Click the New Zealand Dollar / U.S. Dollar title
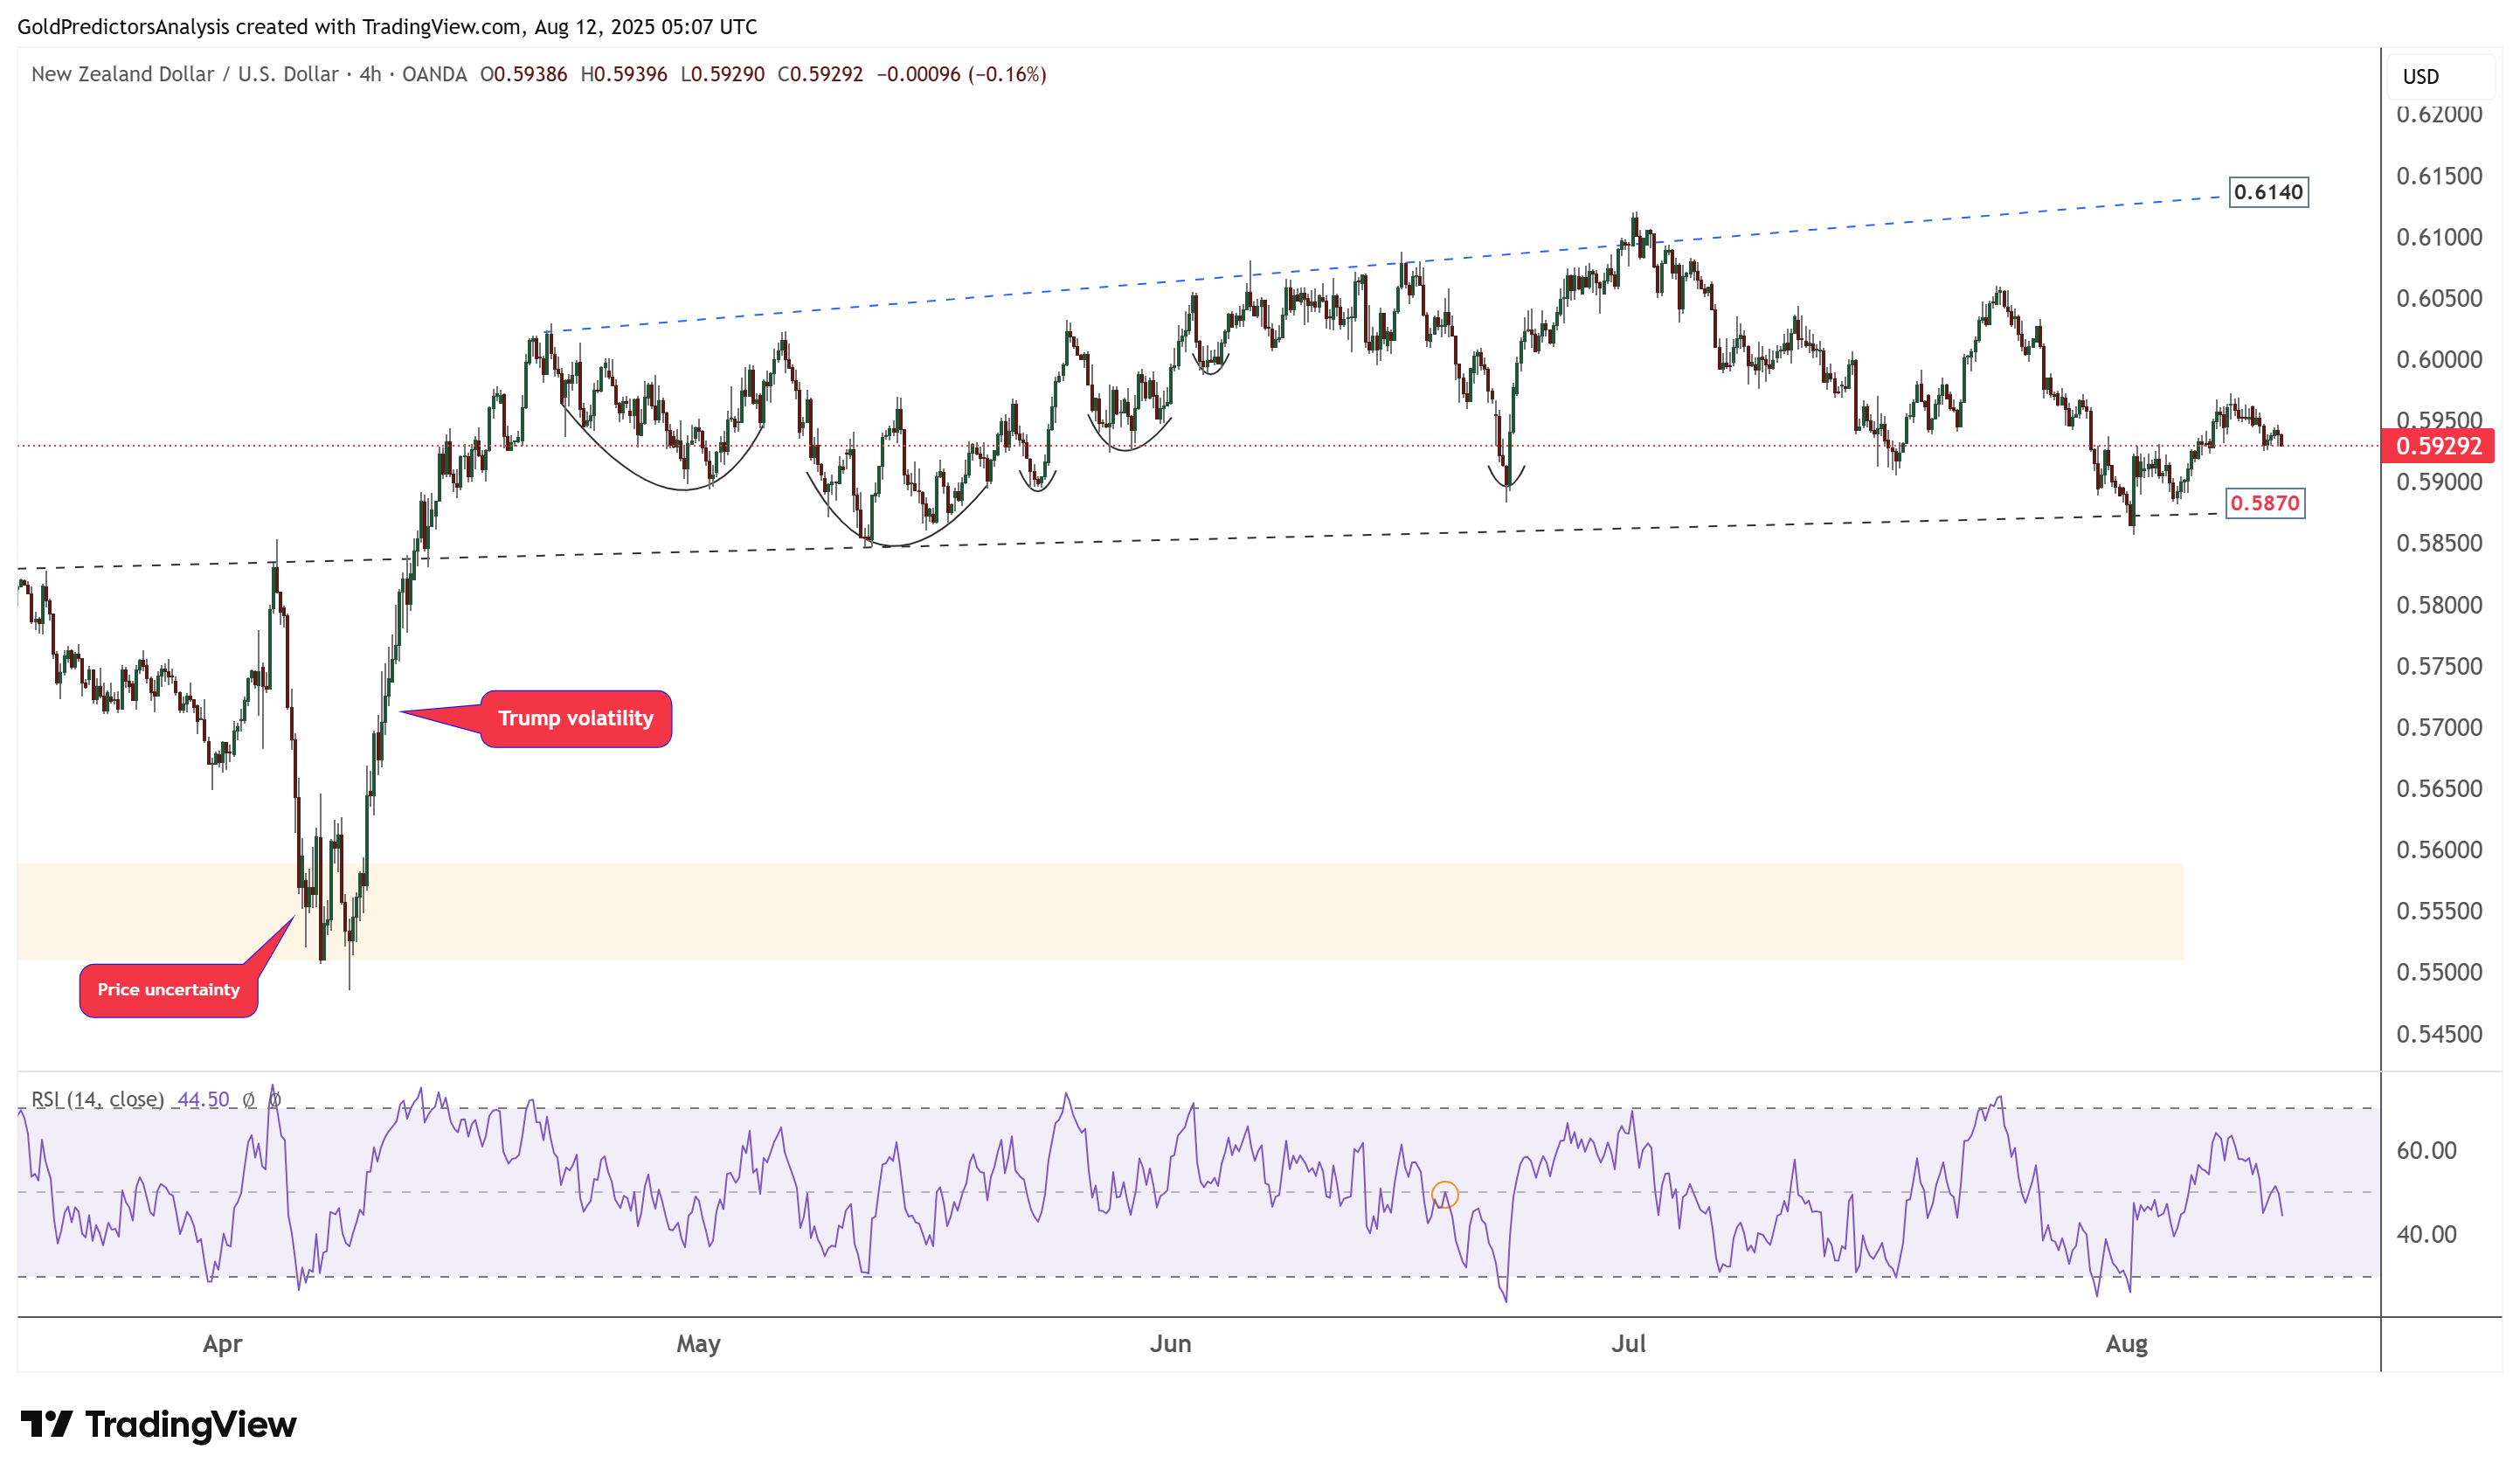2520x1477 pixels. click(185, 74)
